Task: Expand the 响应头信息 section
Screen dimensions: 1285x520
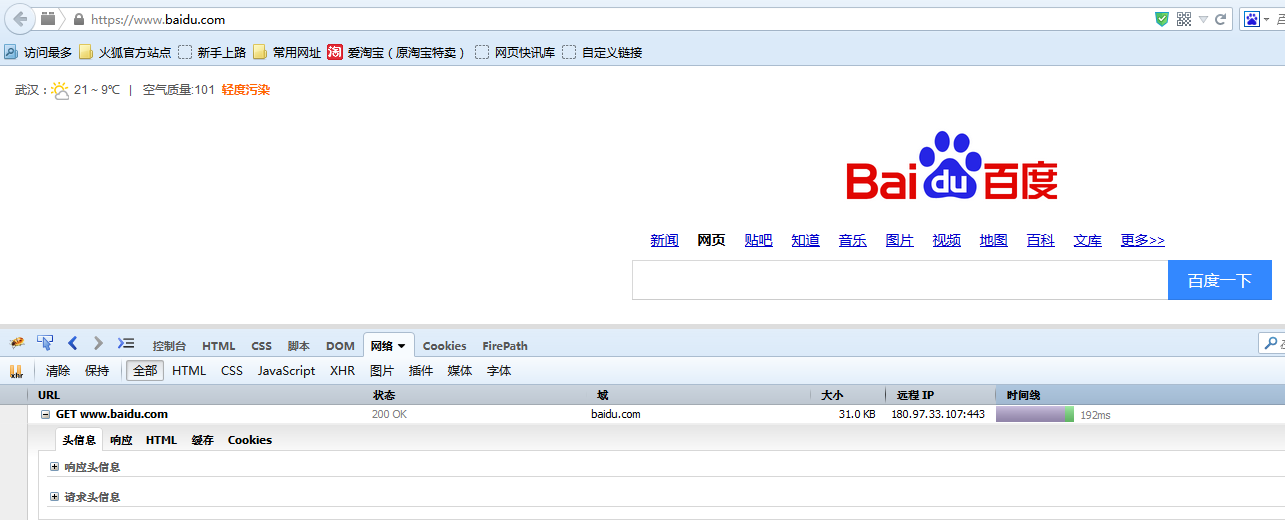Action: [x=53, y=467]
